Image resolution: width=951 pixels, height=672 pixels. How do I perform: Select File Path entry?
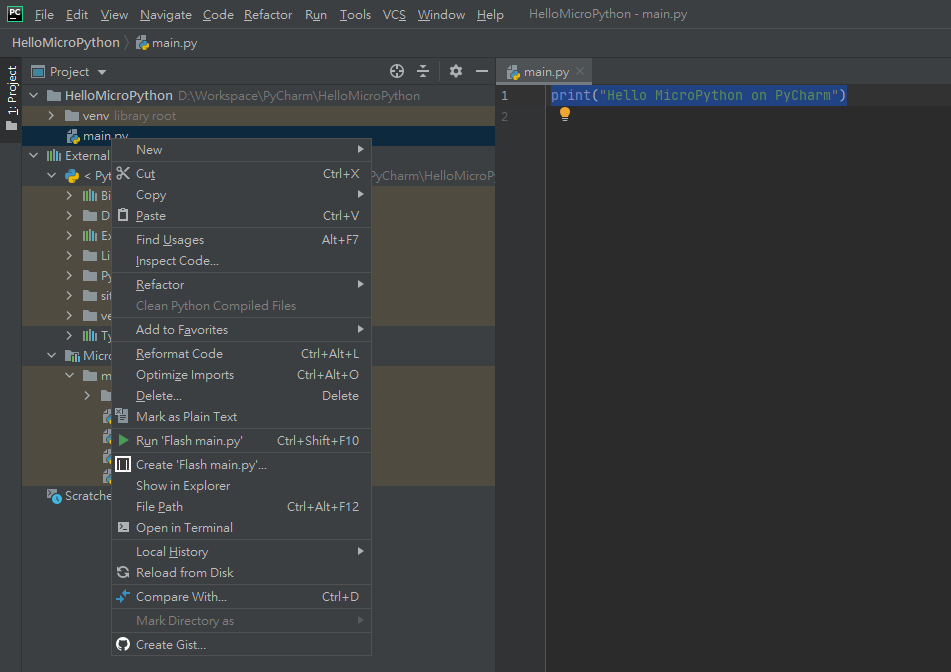241,506
